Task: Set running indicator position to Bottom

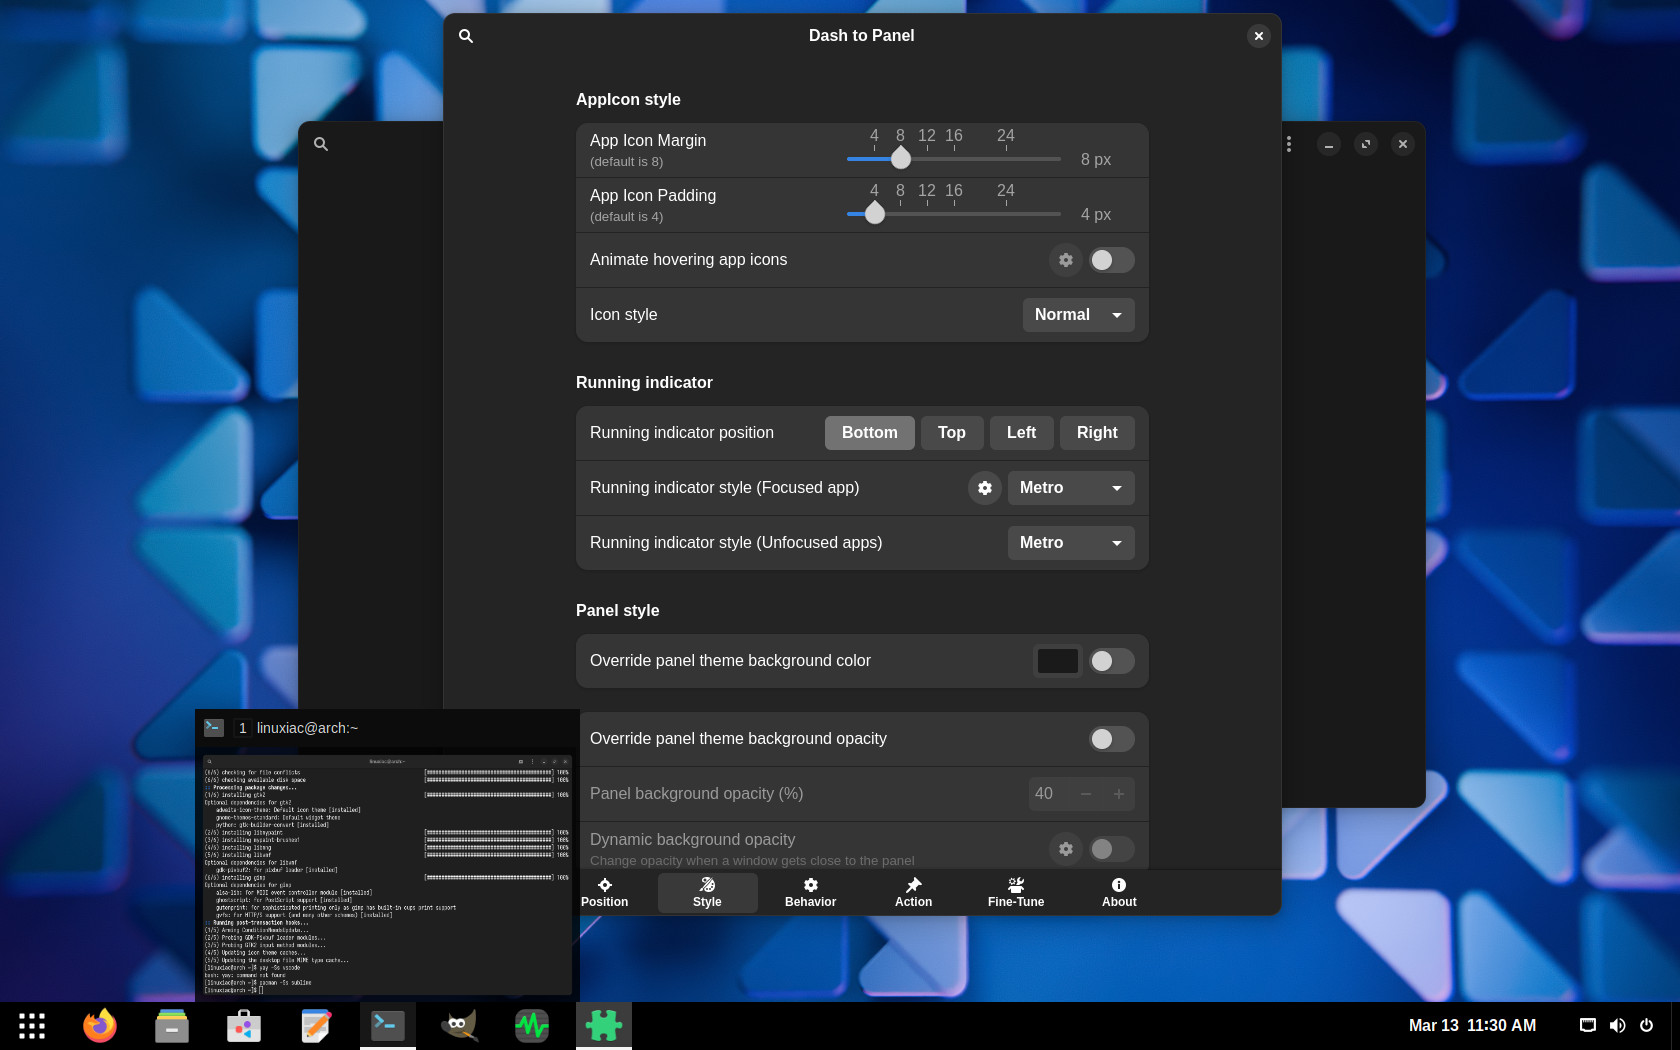Action: coord(870,433)
